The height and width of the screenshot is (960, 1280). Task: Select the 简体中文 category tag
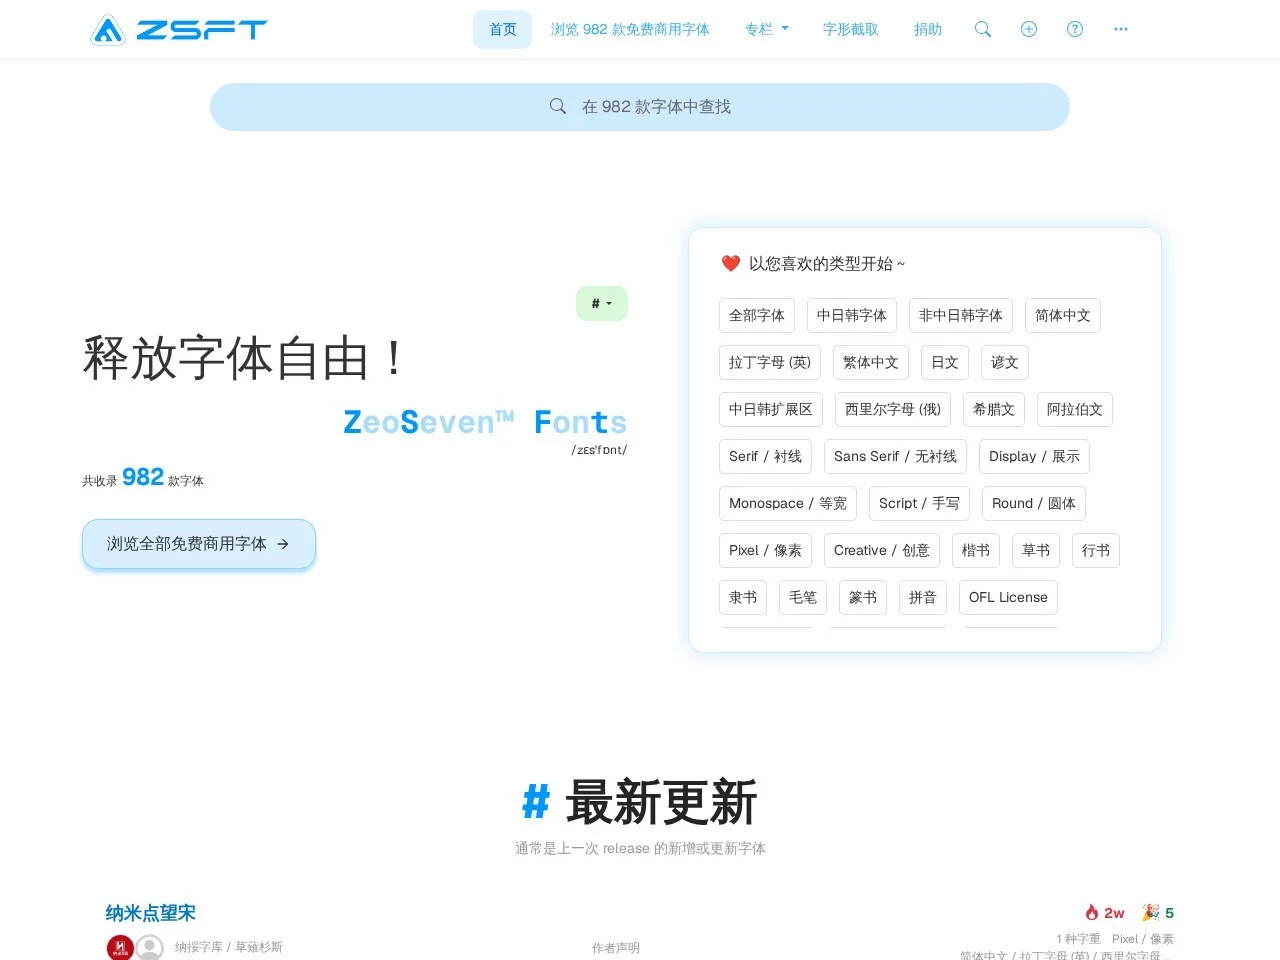click(x=1062, y=316)
